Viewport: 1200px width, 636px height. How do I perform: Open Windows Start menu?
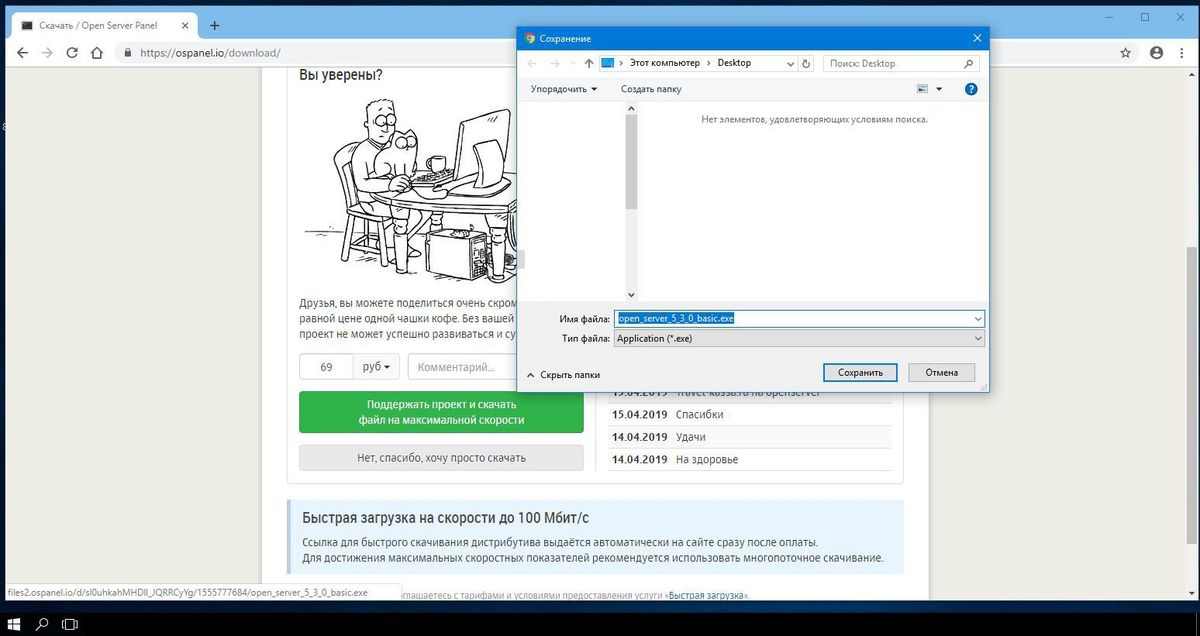[14, 624]
